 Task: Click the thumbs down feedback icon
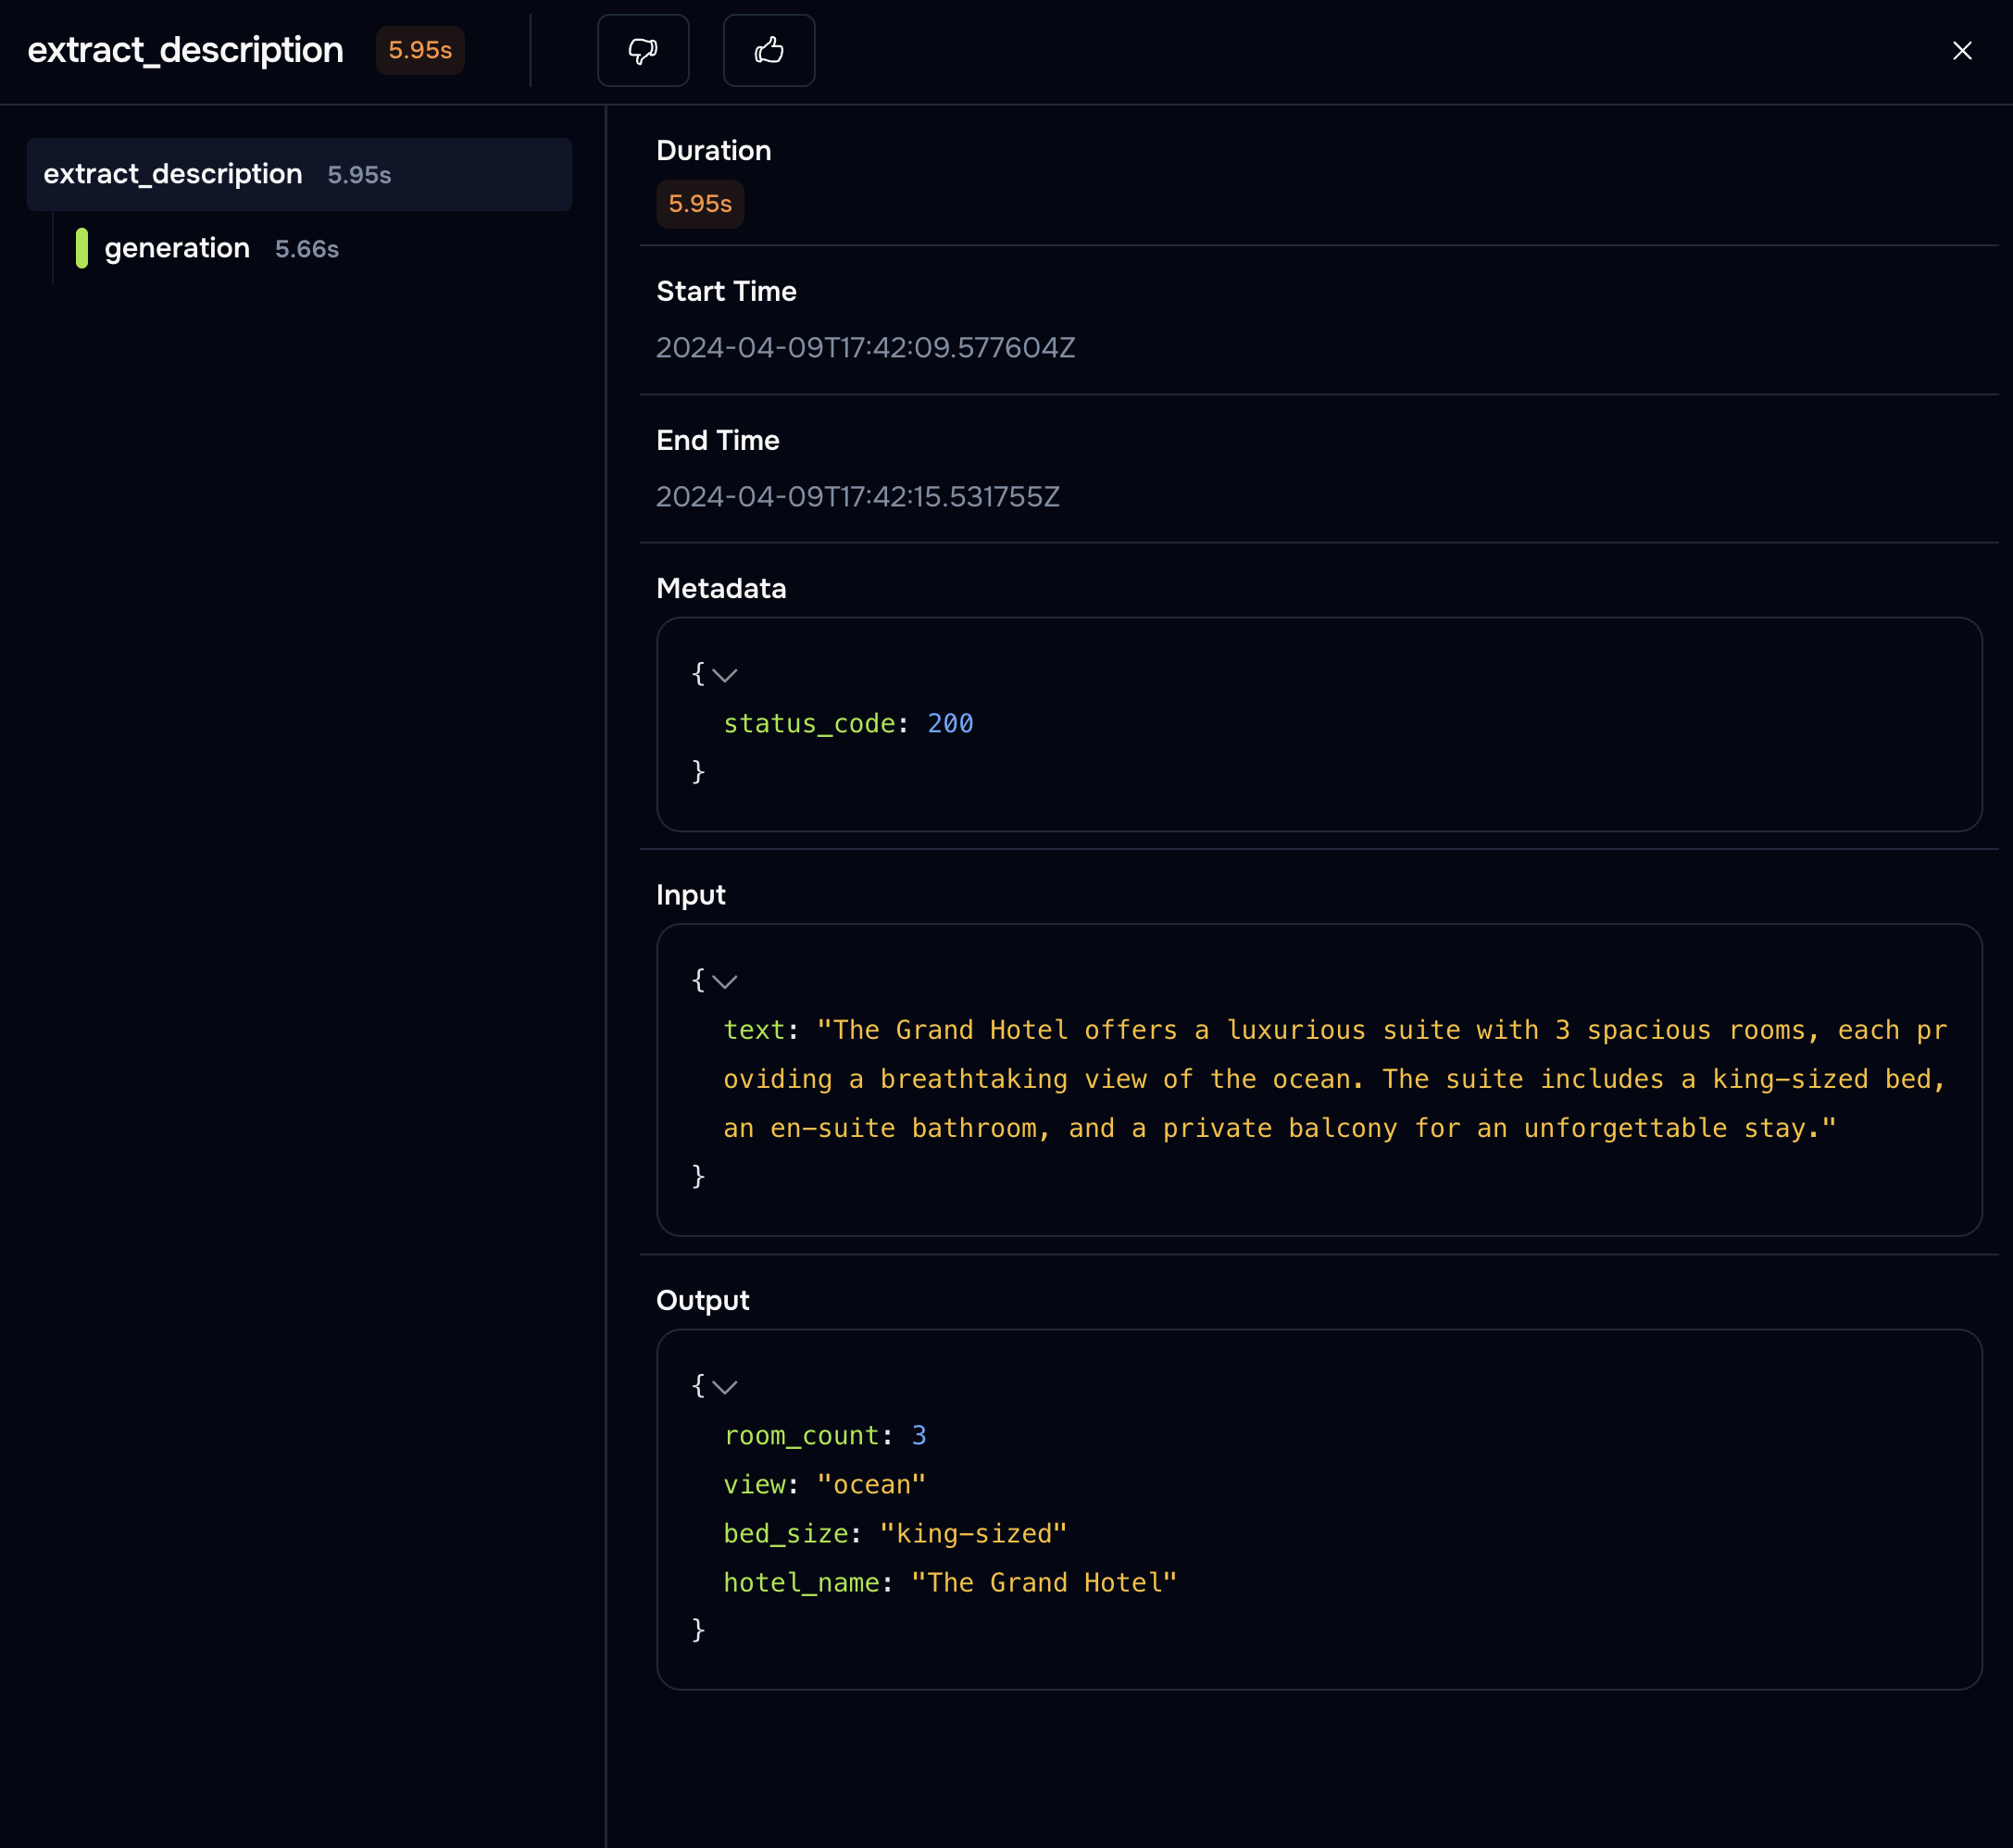[643, 50]
